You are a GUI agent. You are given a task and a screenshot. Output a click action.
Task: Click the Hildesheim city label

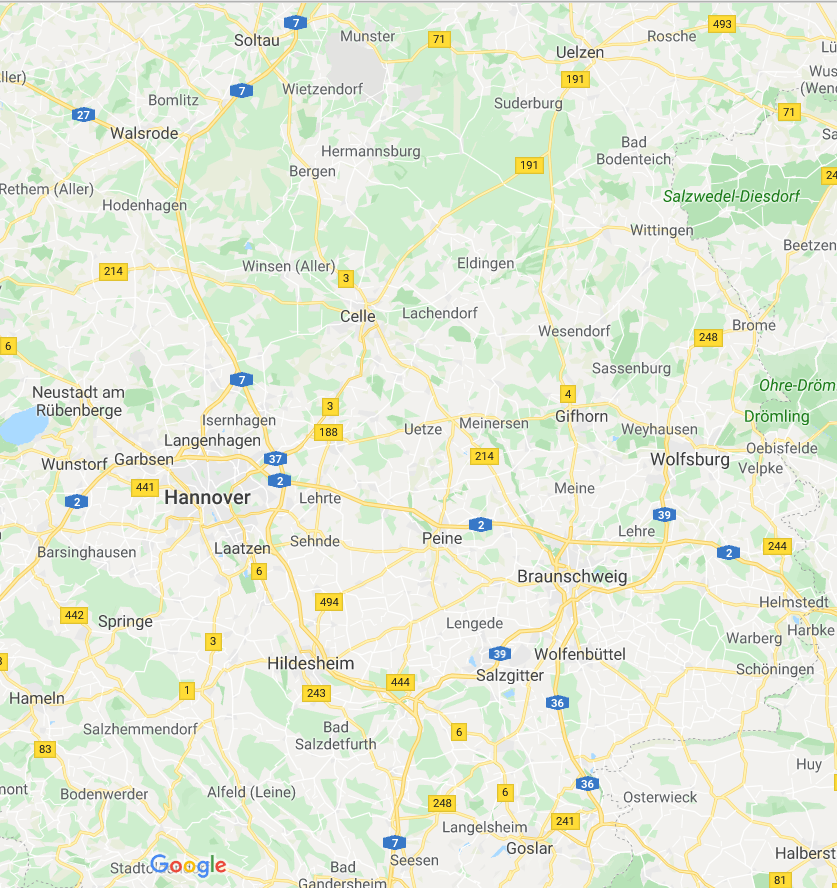click(x=310, y=663)
